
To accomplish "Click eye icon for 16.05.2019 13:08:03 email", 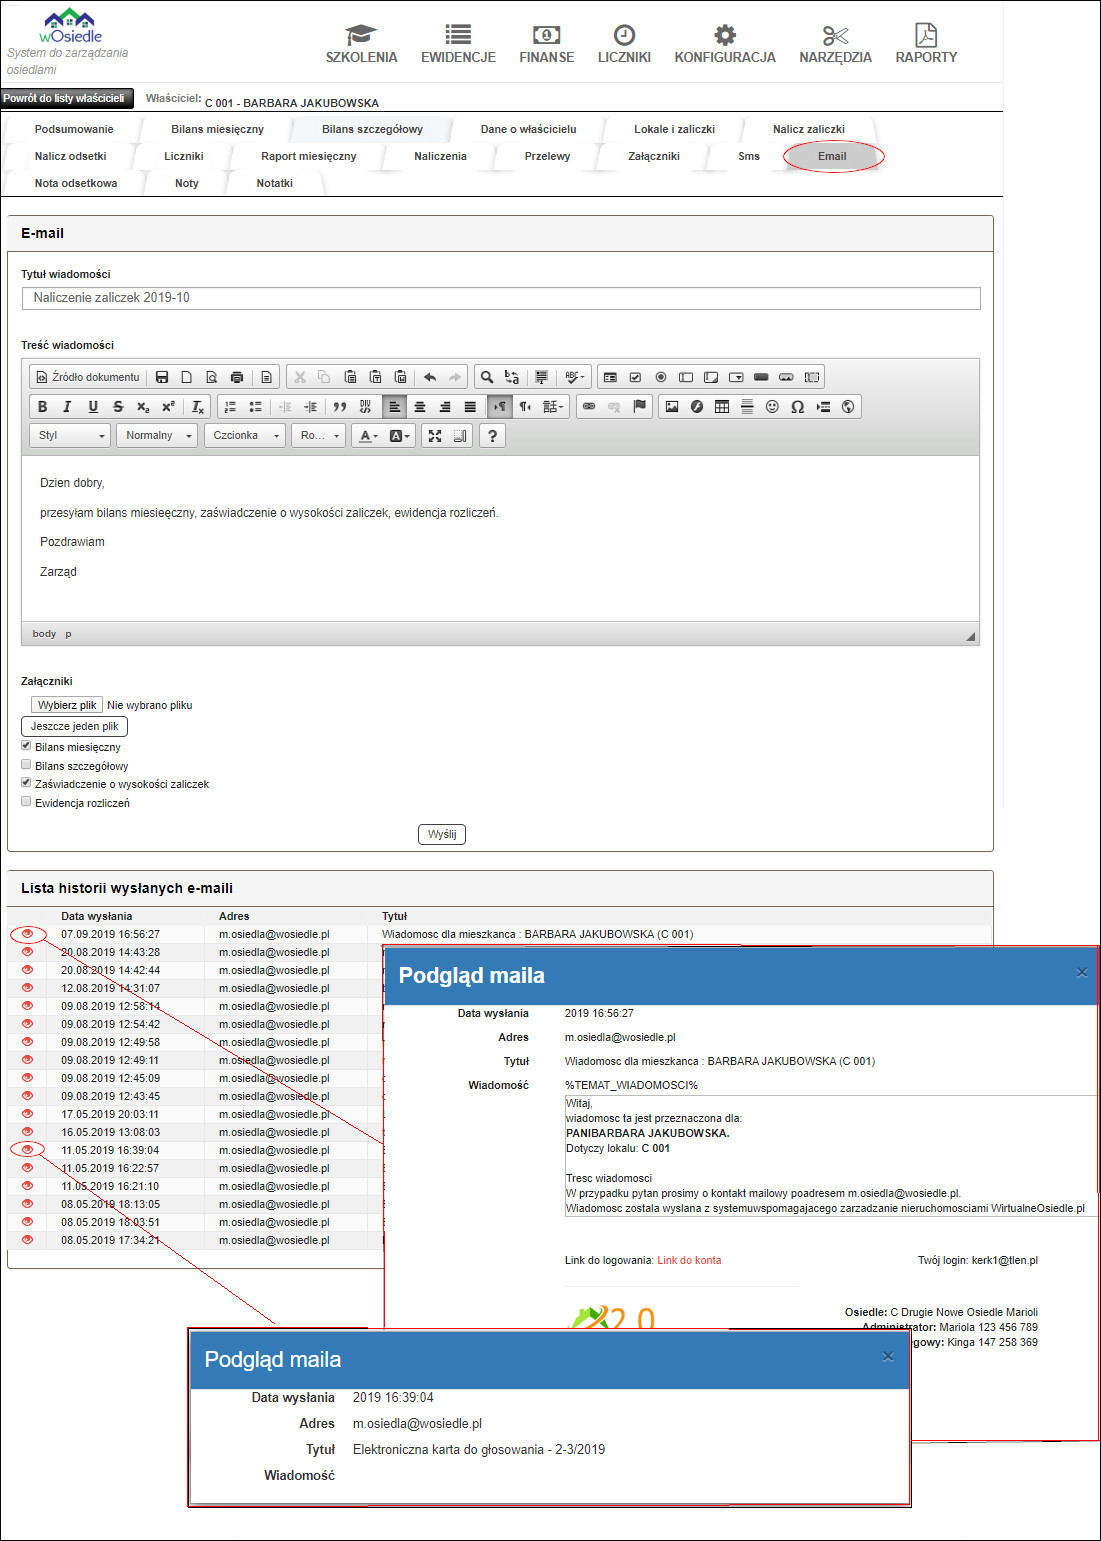I will point(28,1131).
